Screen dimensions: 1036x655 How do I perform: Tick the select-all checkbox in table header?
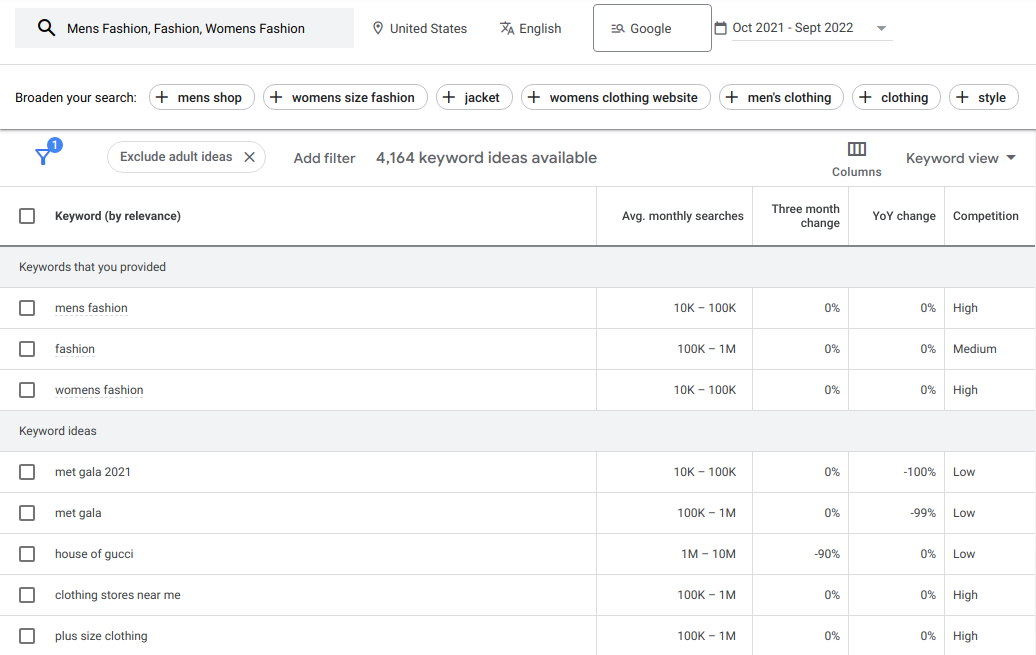(27, 215)
